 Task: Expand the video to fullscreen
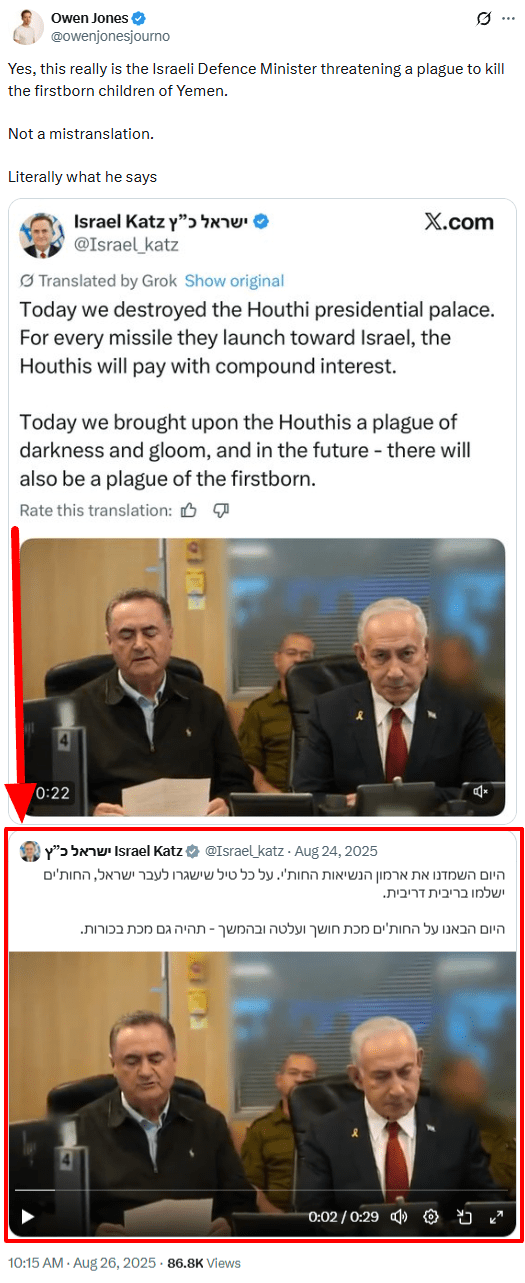pos(496,1217)
